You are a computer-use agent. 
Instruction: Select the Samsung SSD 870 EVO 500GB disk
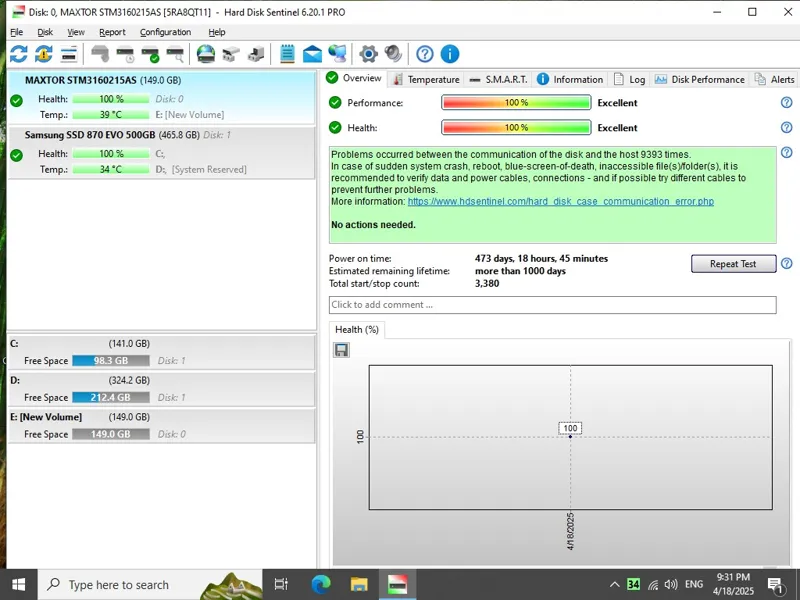click(161, 152)
